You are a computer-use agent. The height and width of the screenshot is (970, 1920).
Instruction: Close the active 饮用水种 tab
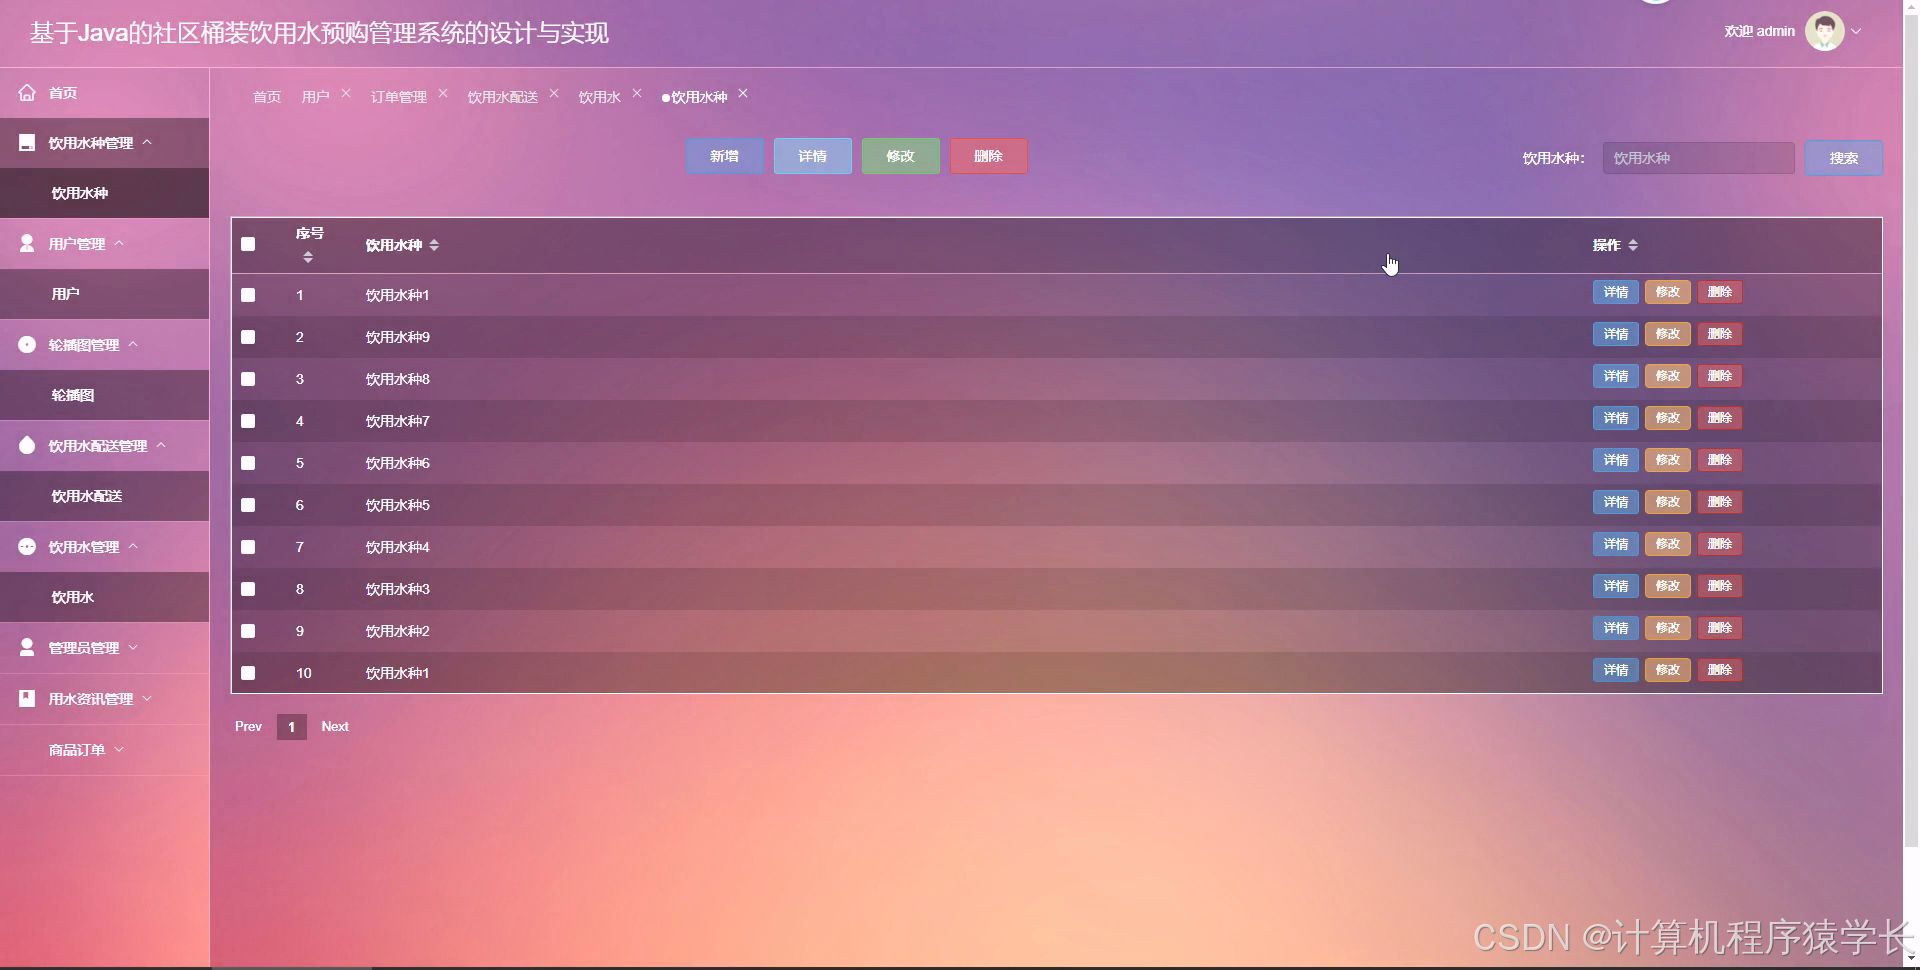coord(743,93)
